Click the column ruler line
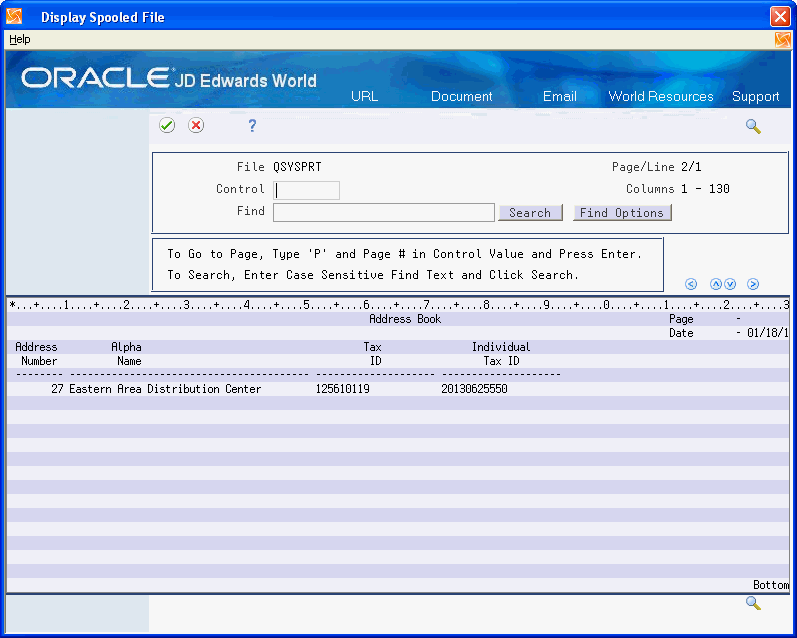 (398, 305)
